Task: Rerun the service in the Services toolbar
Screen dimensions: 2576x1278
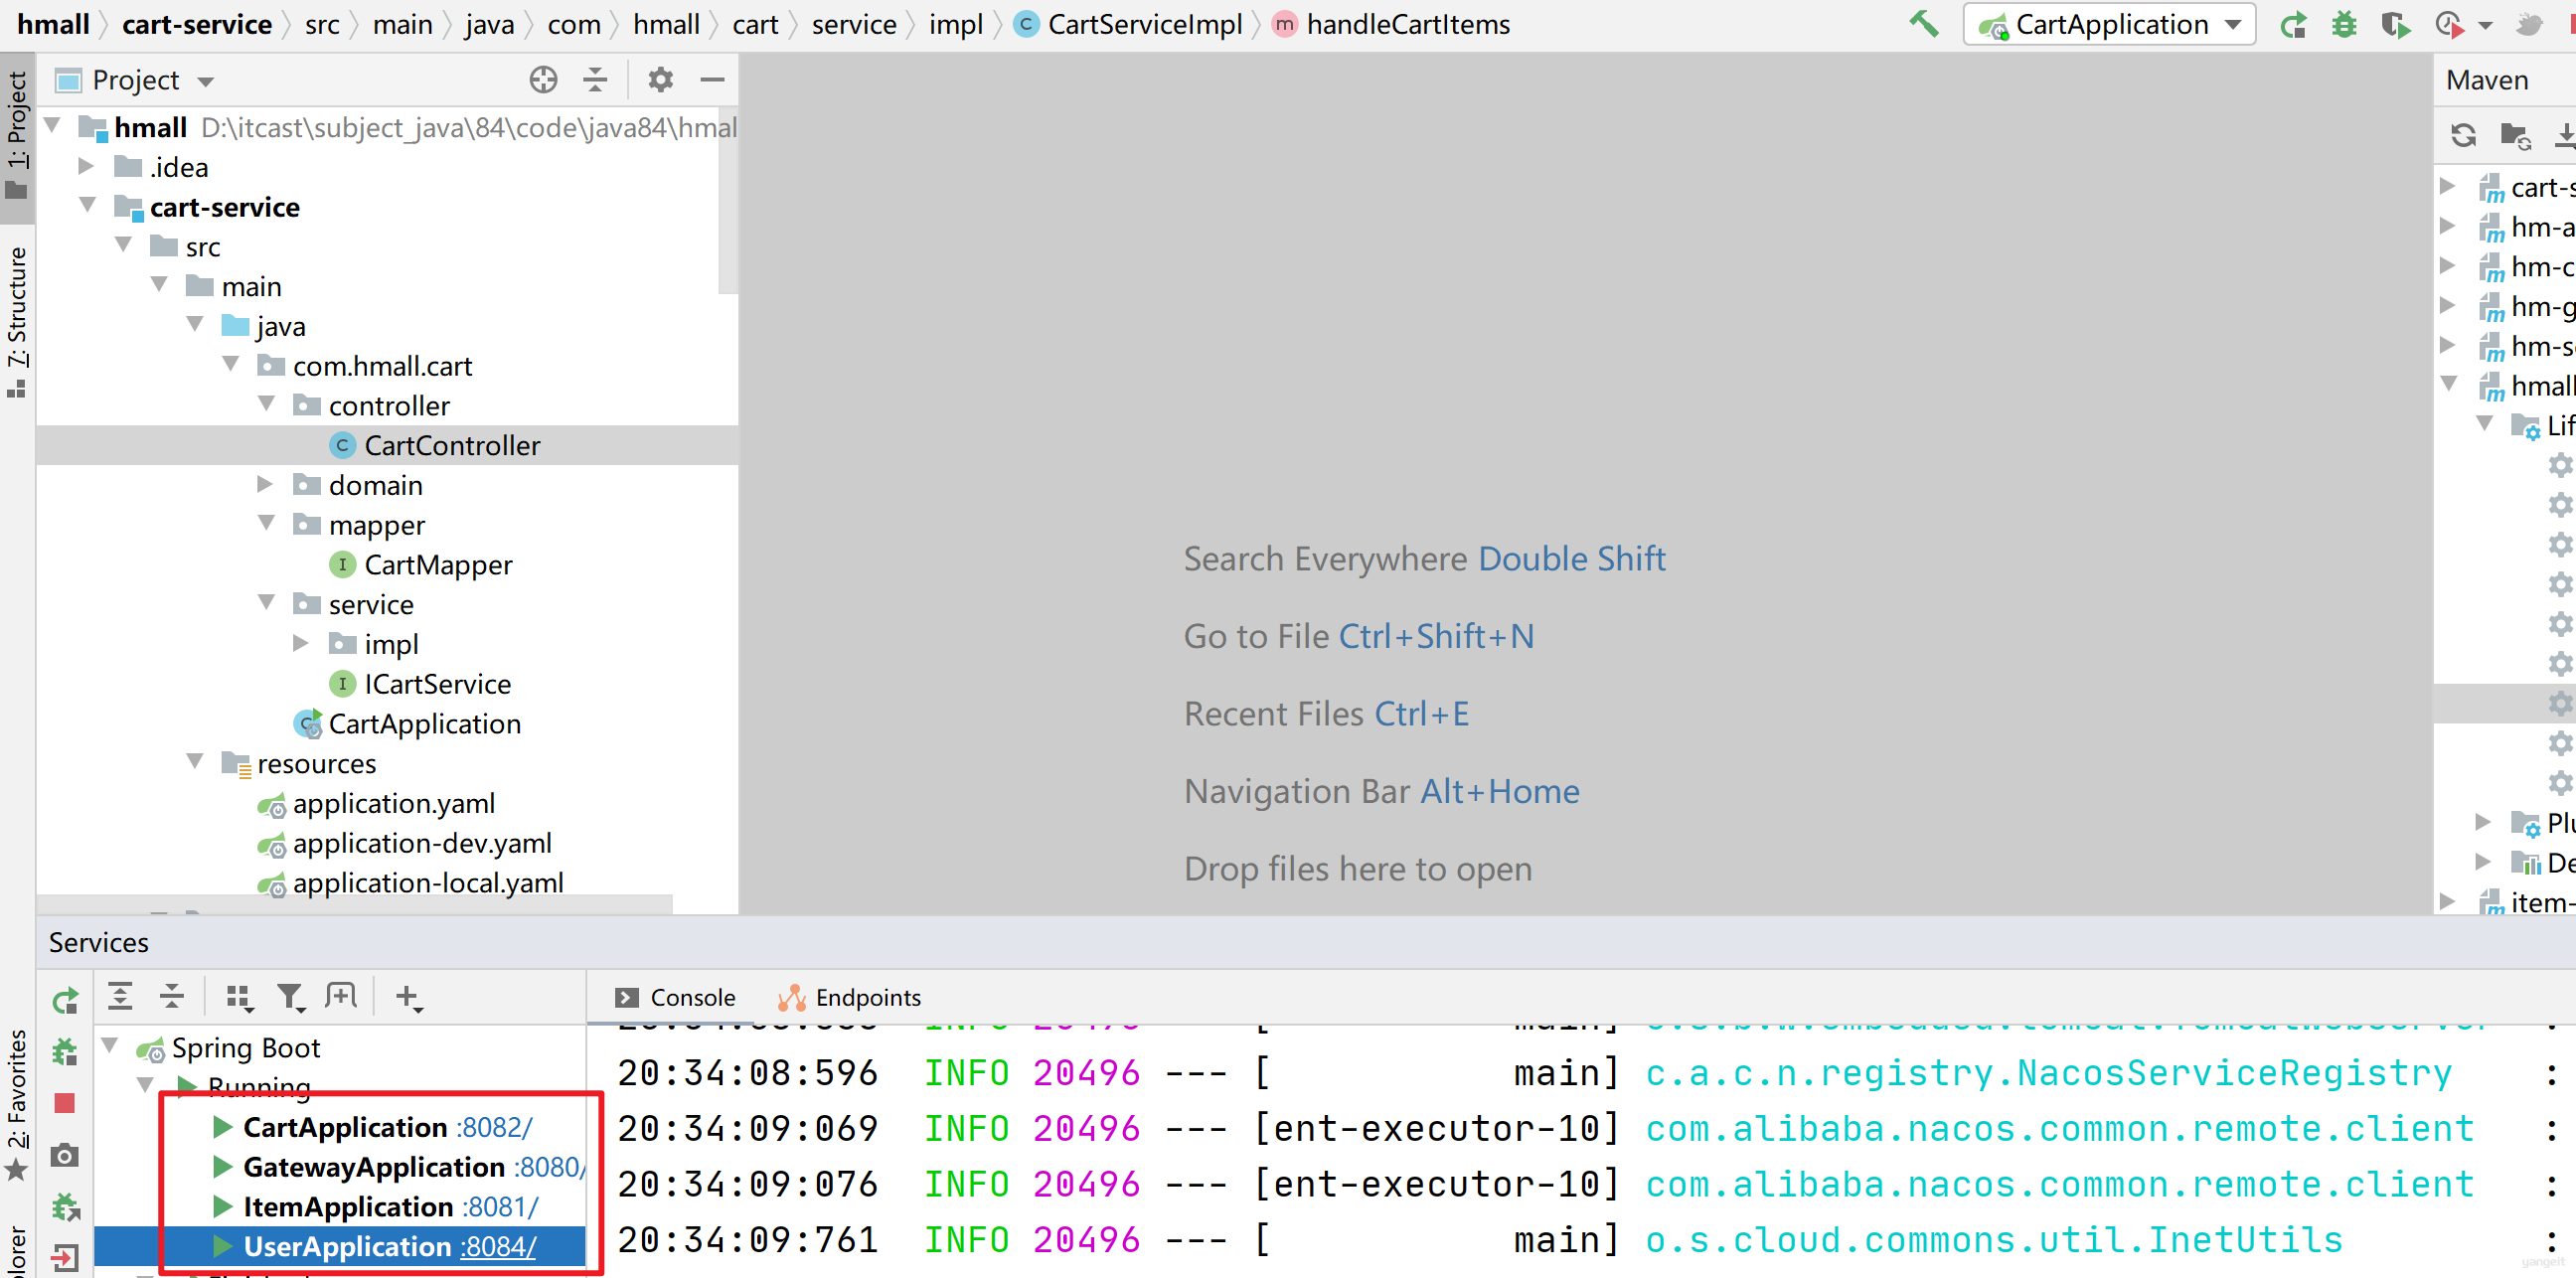Action: coord(65,1000)
